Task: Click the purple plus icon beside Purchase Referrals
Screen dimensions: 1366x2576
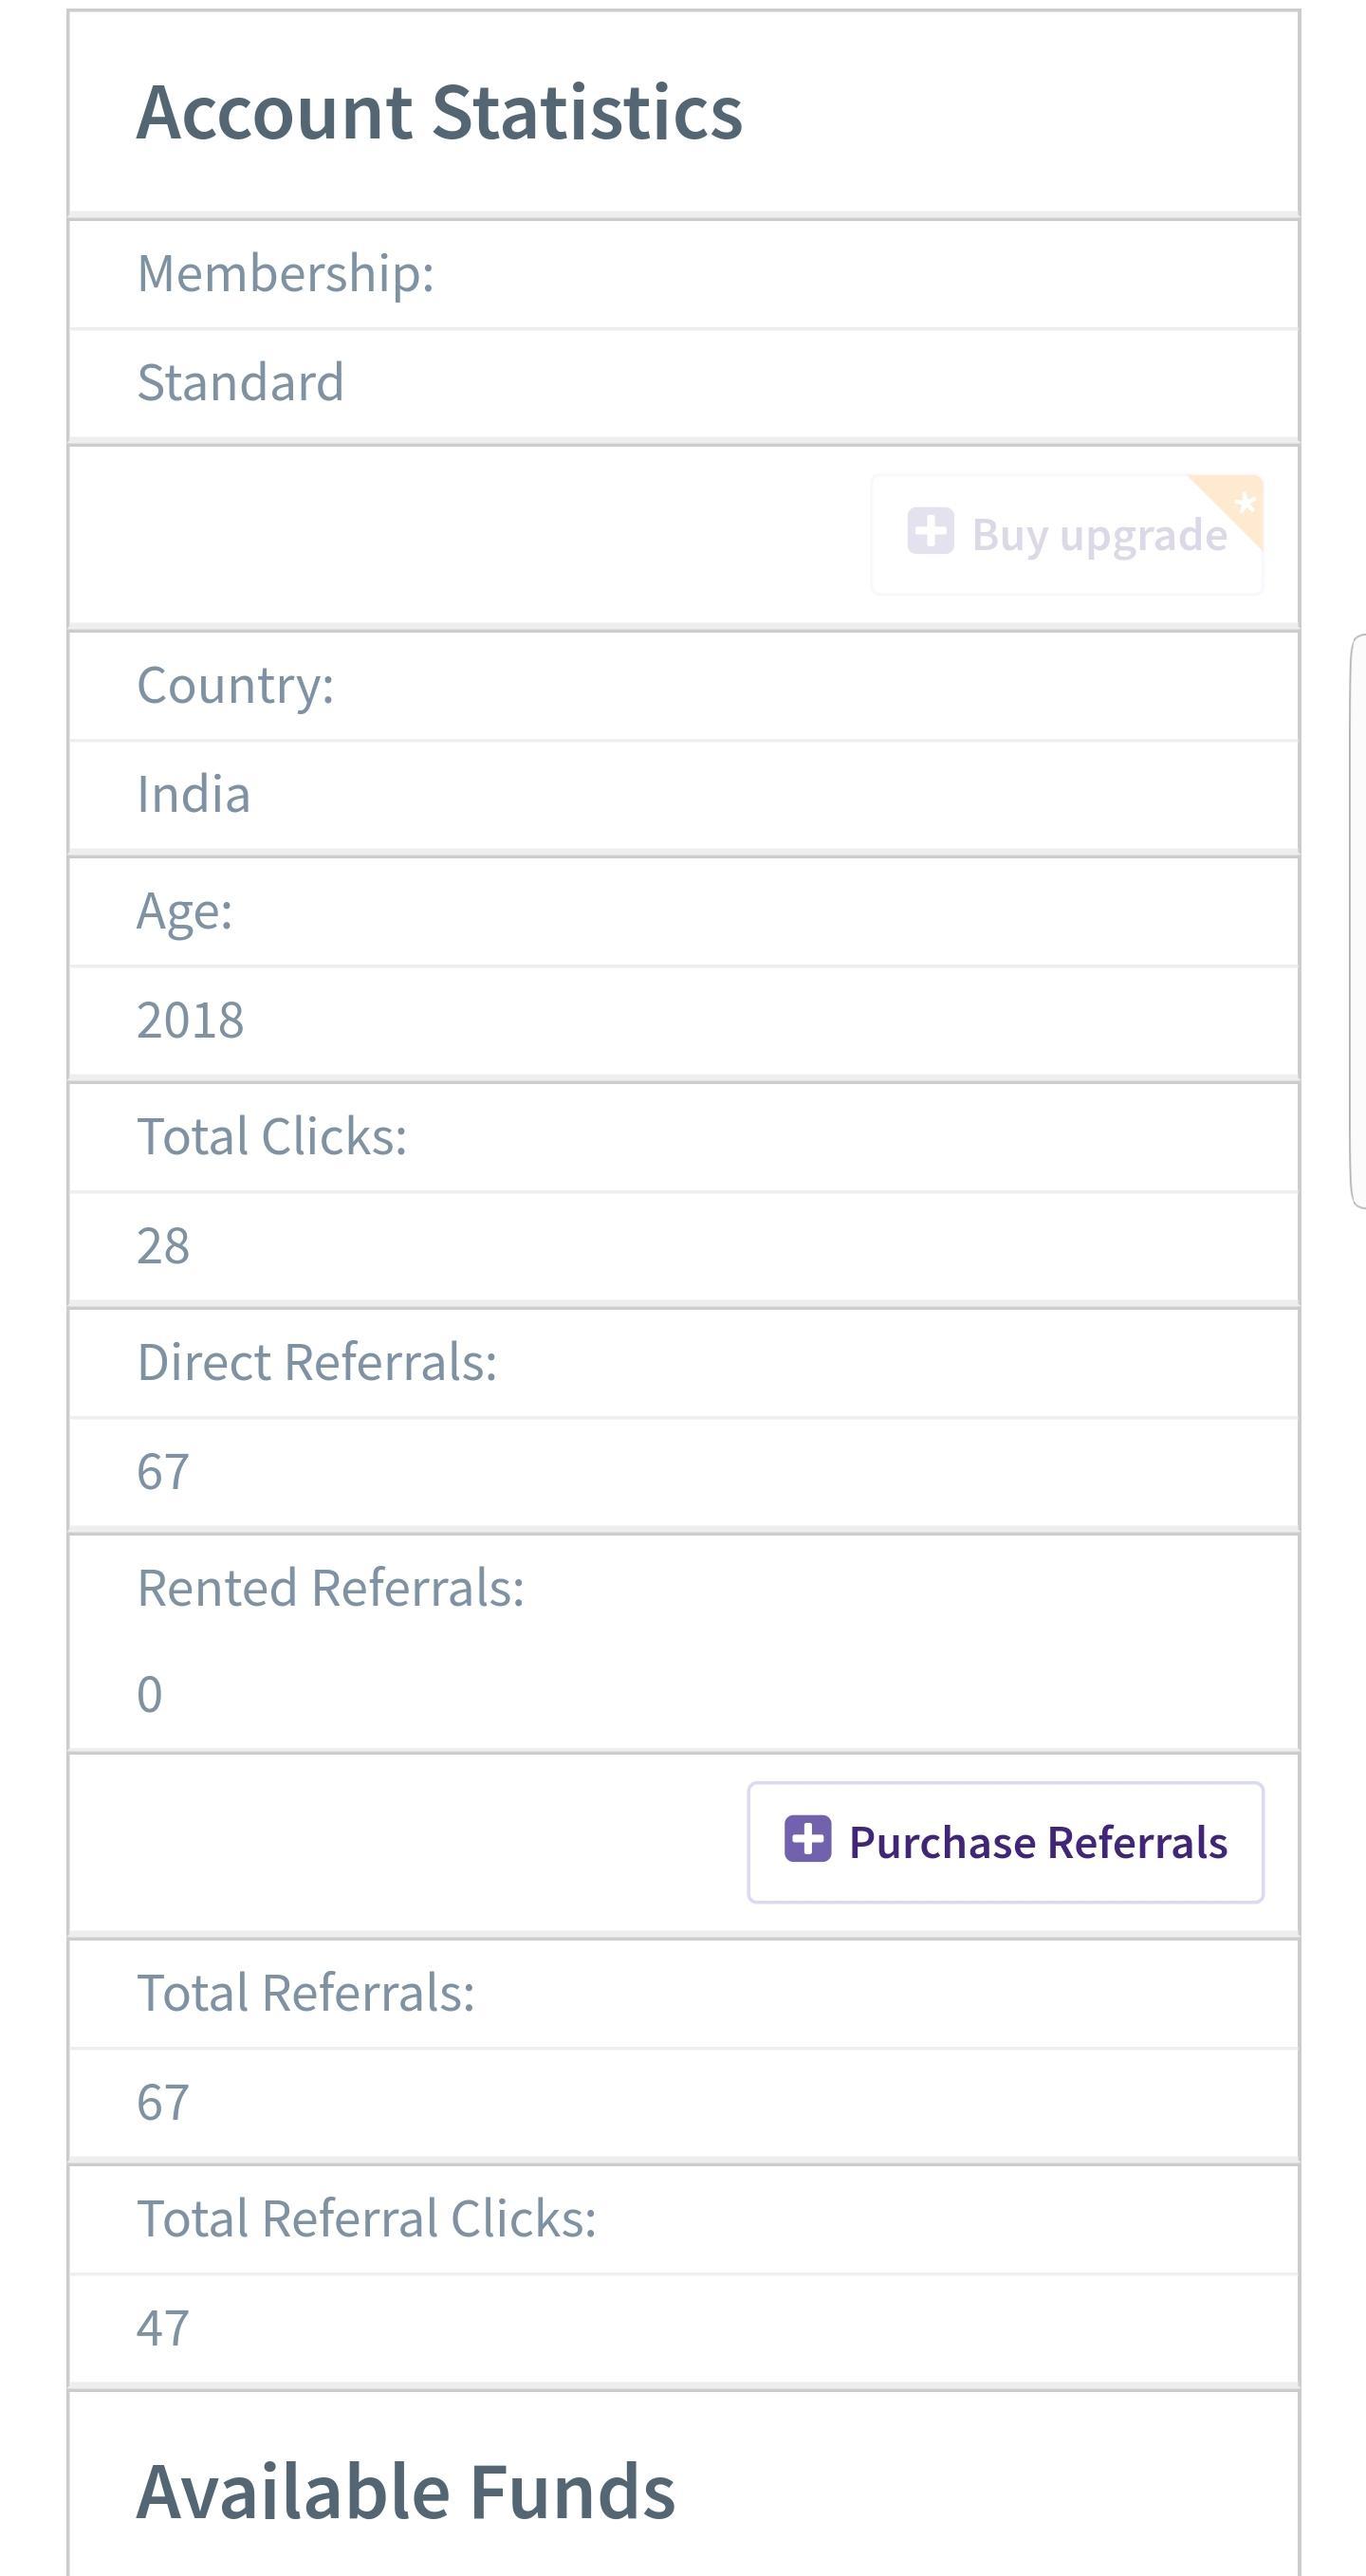Action: tap(807, 1838)
